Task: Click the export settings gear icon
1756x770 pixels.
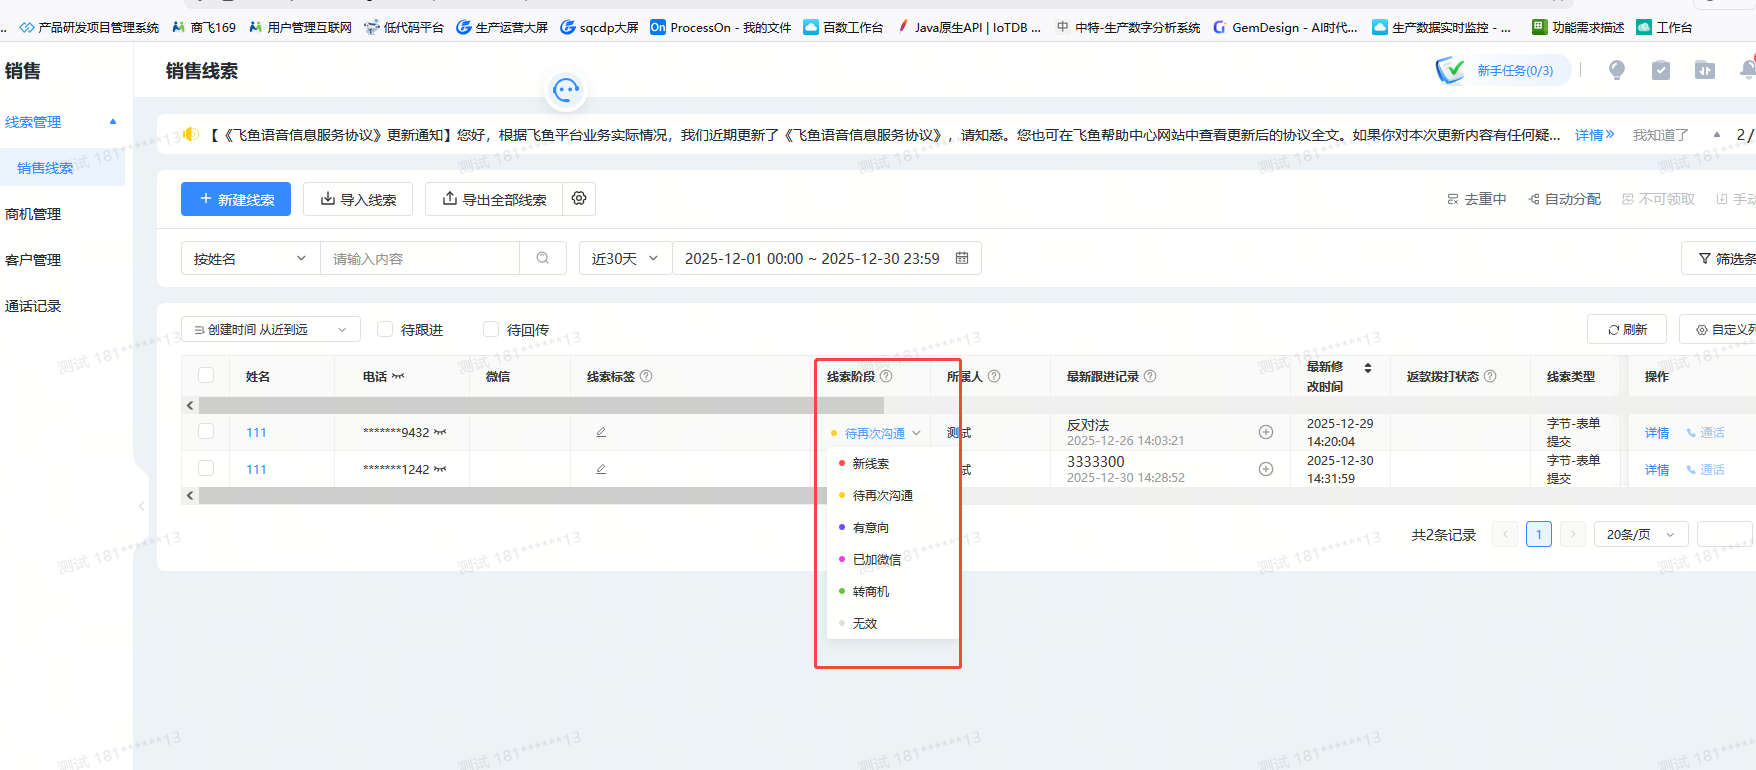Action: (x=579, y=199)
